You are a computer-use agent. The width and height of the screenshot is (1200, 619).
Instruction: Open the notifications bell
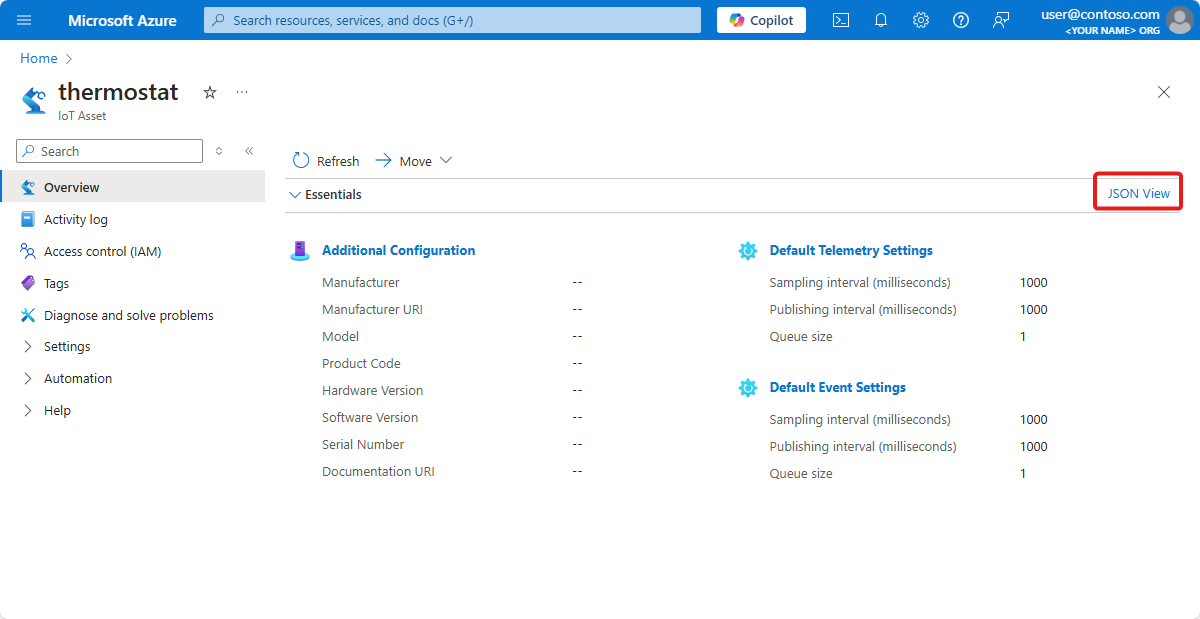pos(881,20)
